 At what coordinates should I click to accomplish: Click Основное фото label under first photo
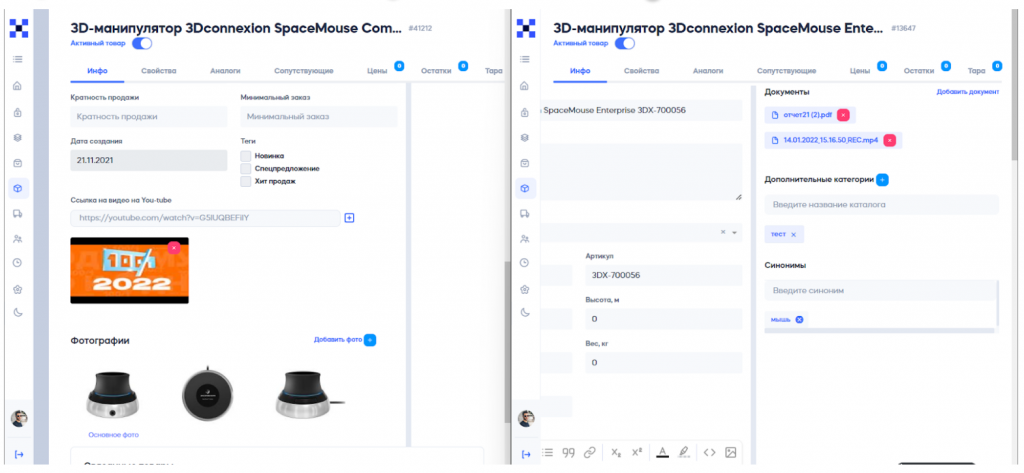click(114, 434)
